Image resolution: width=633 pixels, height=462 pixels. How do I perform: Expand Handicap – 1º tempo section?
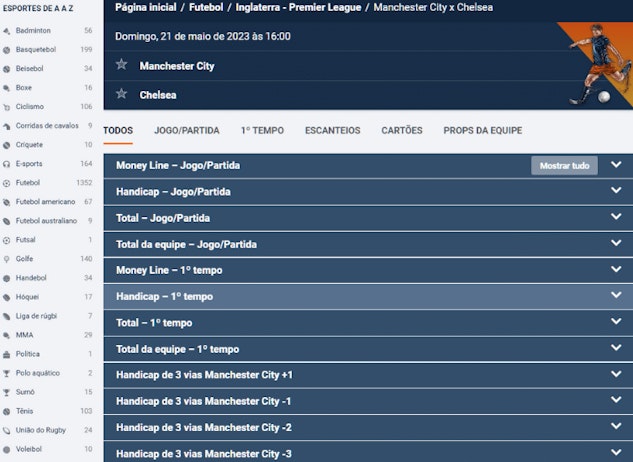(615, 296)
